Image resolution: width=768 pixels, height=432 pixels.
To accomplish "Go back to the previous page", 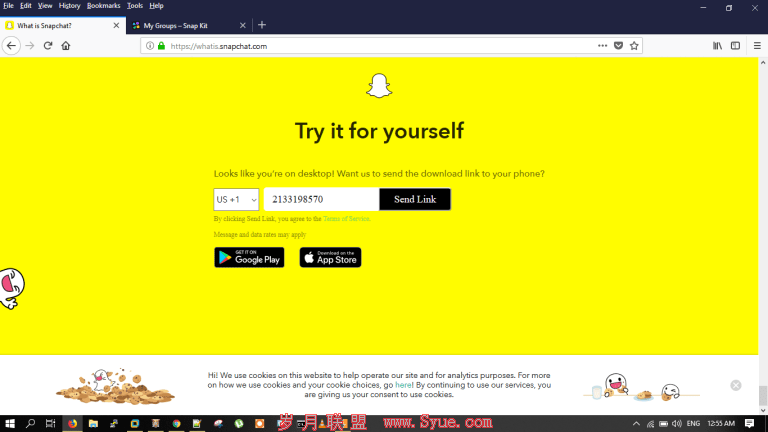I will pos(11,46).
